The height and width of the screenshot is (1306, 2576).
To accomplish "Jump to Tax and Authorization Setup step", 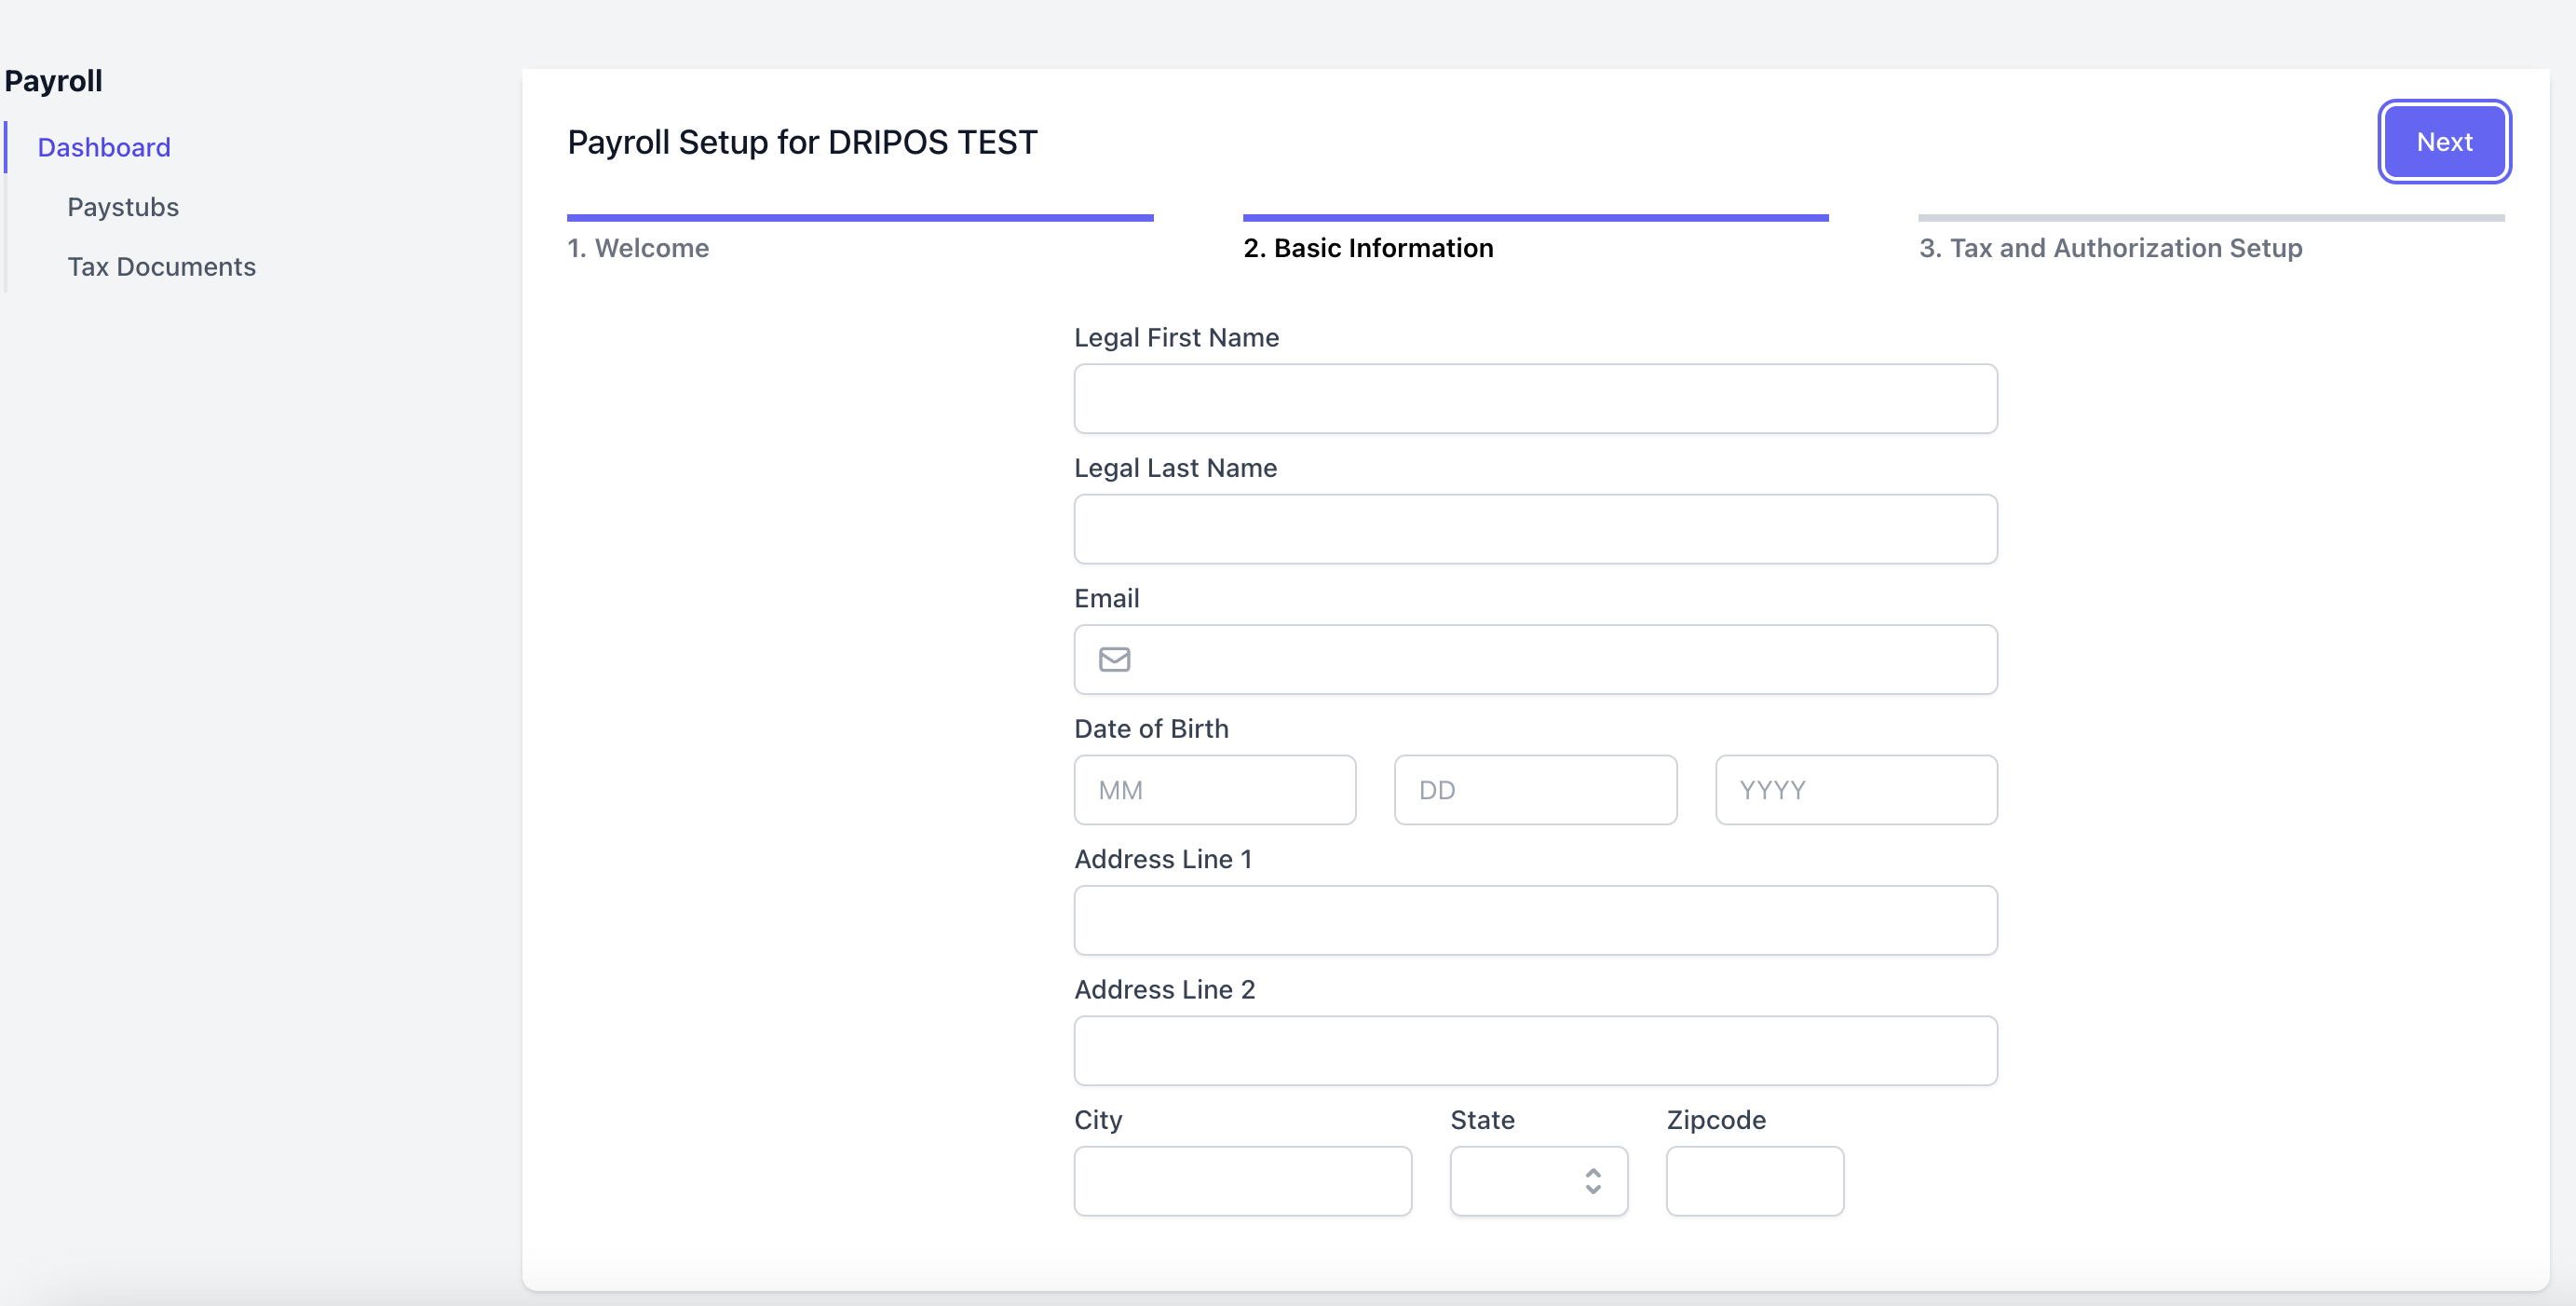I will [x=2110, y=248].
